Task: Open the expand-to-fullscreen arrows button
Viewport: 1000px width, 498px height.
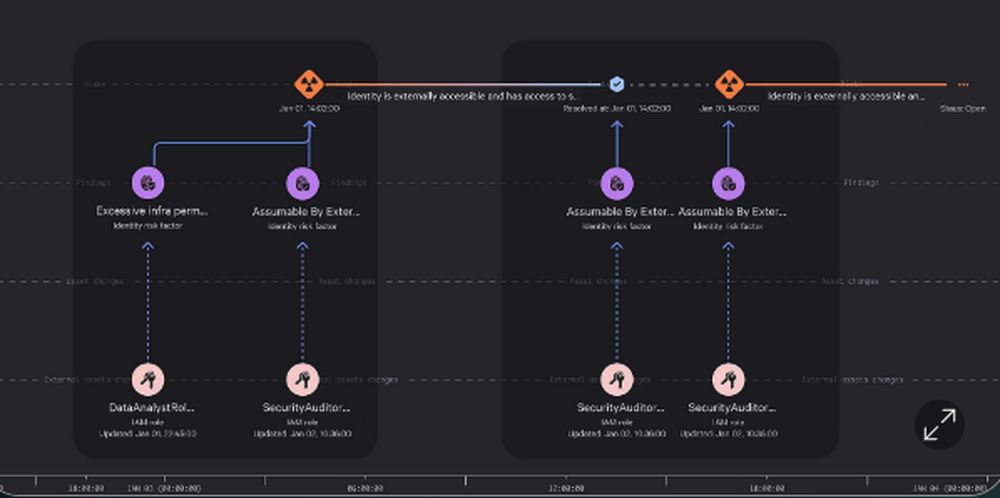Action: point(939,425)
